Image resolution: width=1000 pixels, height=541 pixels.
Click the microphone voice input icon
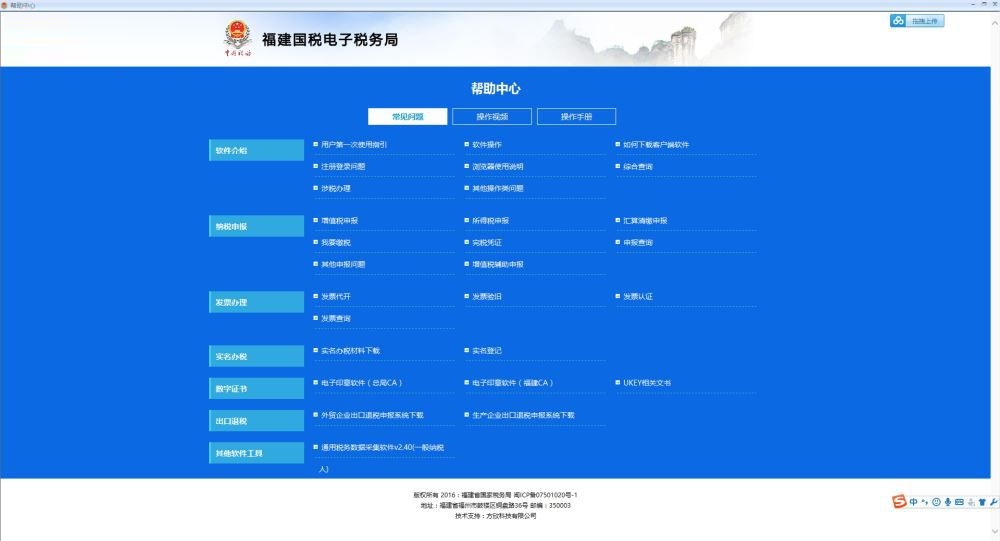(948, 502)
